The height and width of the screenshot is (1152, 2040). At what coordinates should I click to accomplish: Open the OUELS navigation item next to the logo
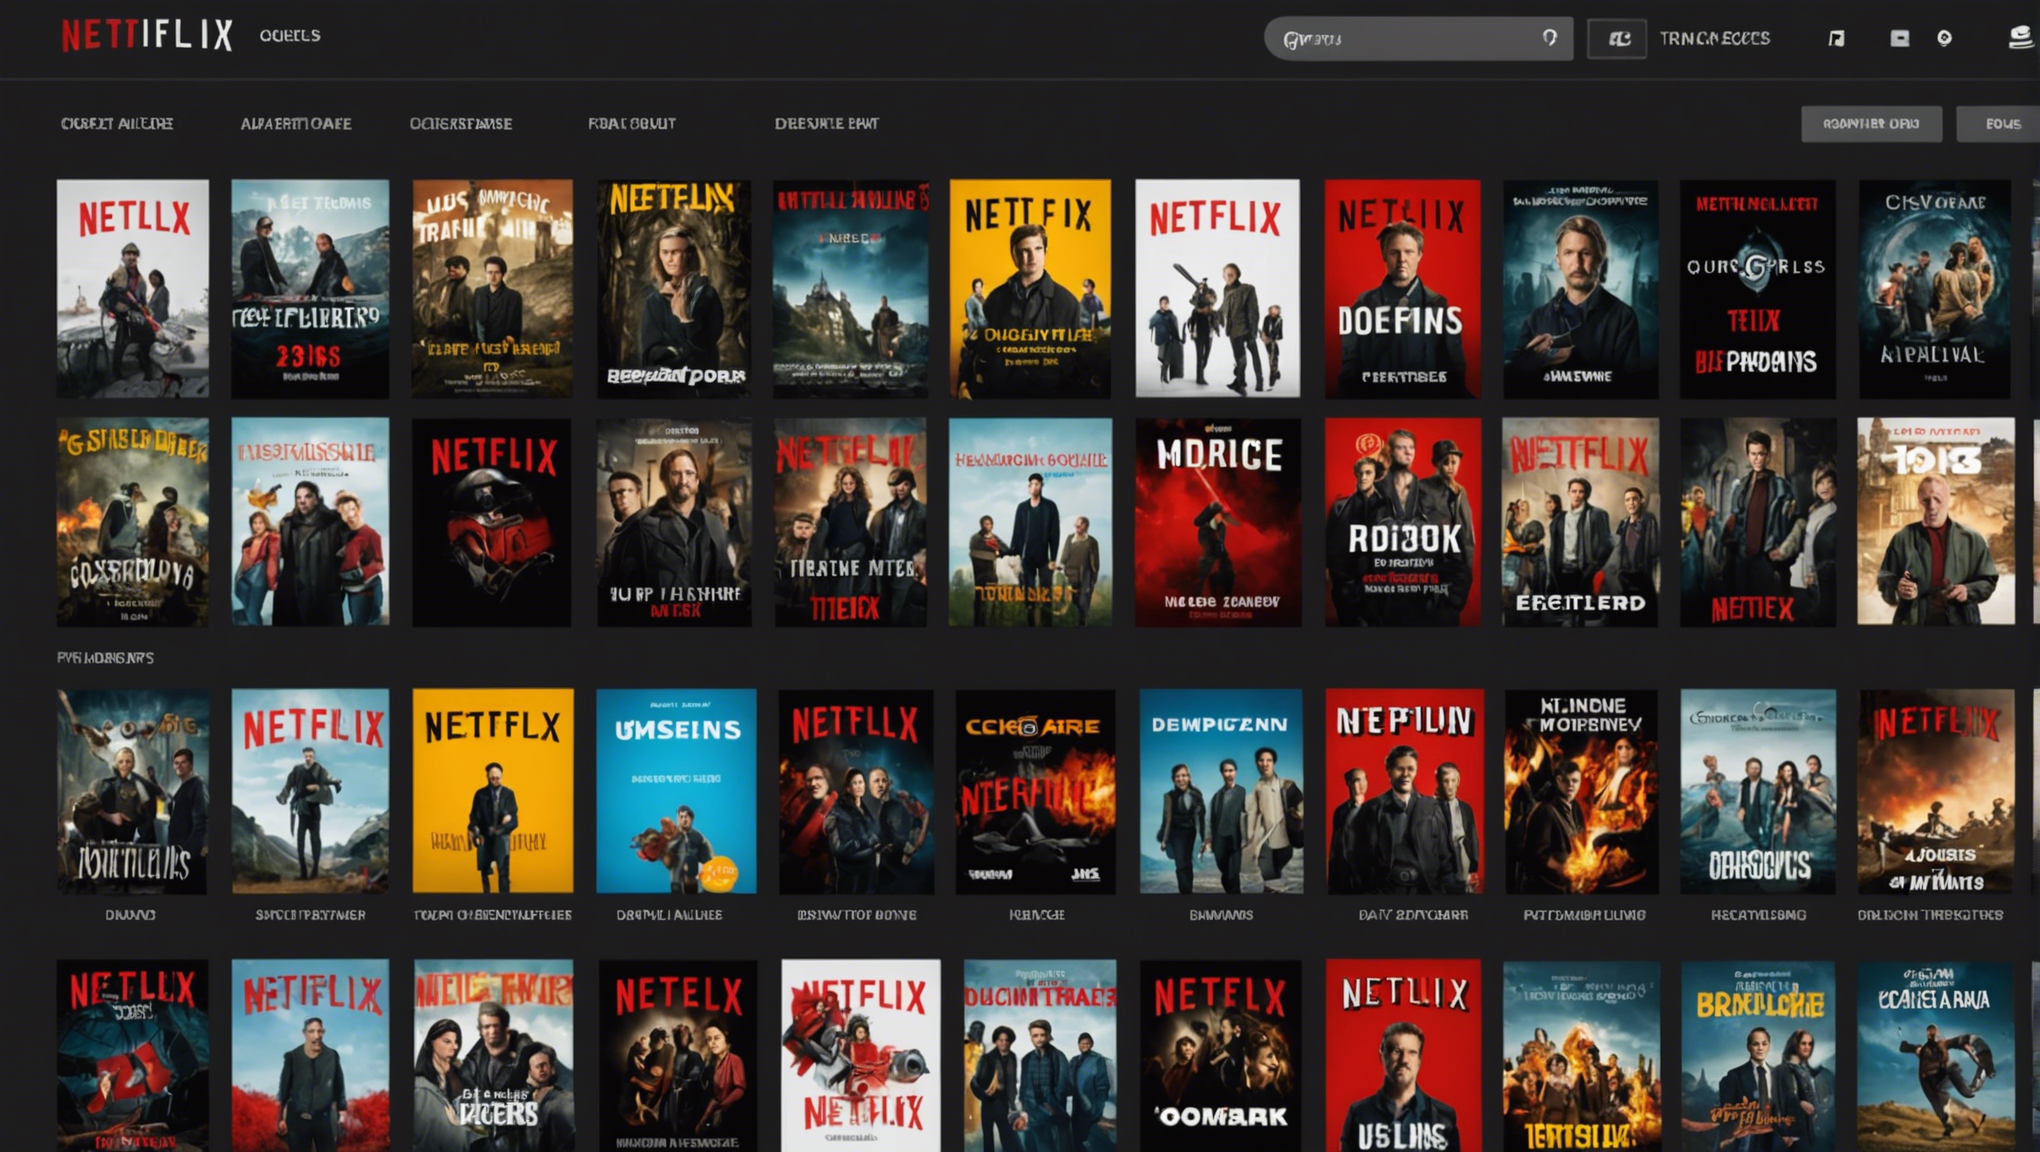coord(290,35)
